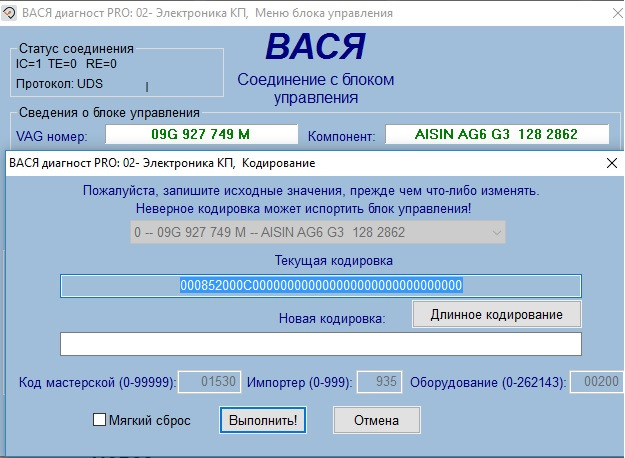This screenshot has width=625, height=458.
Task: Click the Код мастерской (0-99999): label
Action: 97,383
